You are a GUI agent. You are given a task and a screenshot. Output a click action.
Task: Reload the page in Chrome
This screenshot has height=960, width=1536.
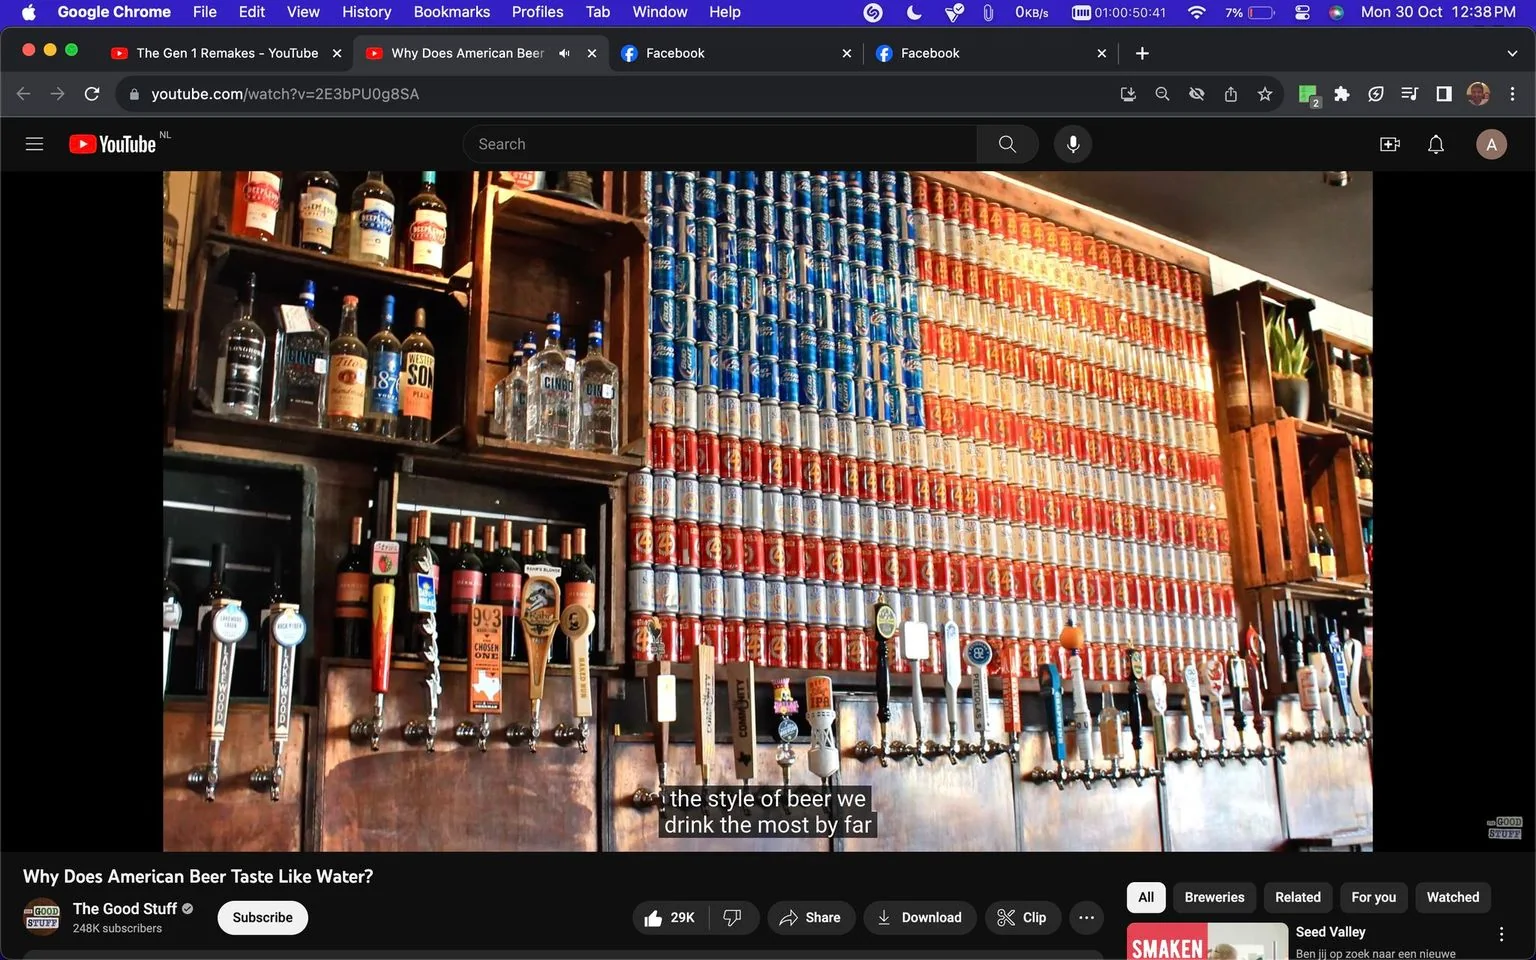tap(92, 94)
